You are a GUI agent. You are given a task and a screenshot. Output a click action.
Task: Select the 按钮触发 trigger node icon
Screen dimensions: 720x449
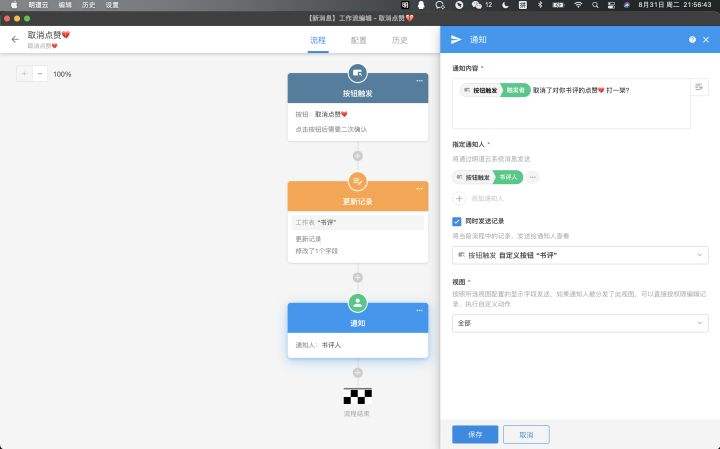click(358, 73)
